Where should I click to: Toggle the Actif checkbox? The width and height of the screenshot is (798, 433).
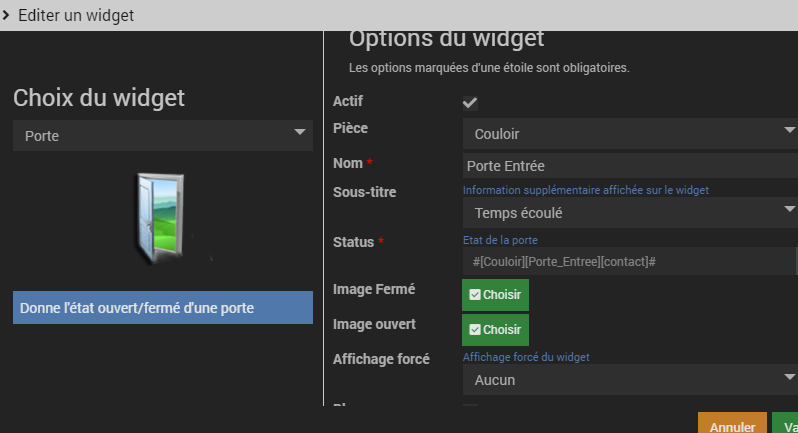[469, 103]
